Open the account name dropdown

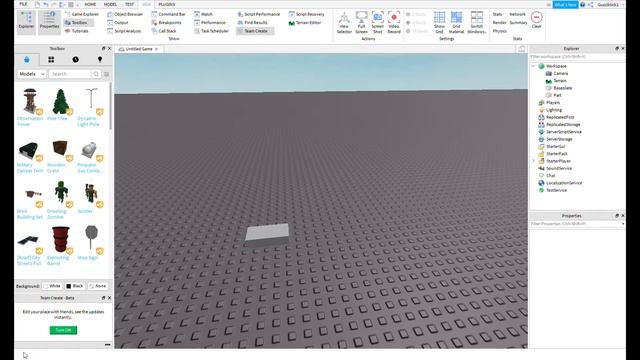(610, 4)
